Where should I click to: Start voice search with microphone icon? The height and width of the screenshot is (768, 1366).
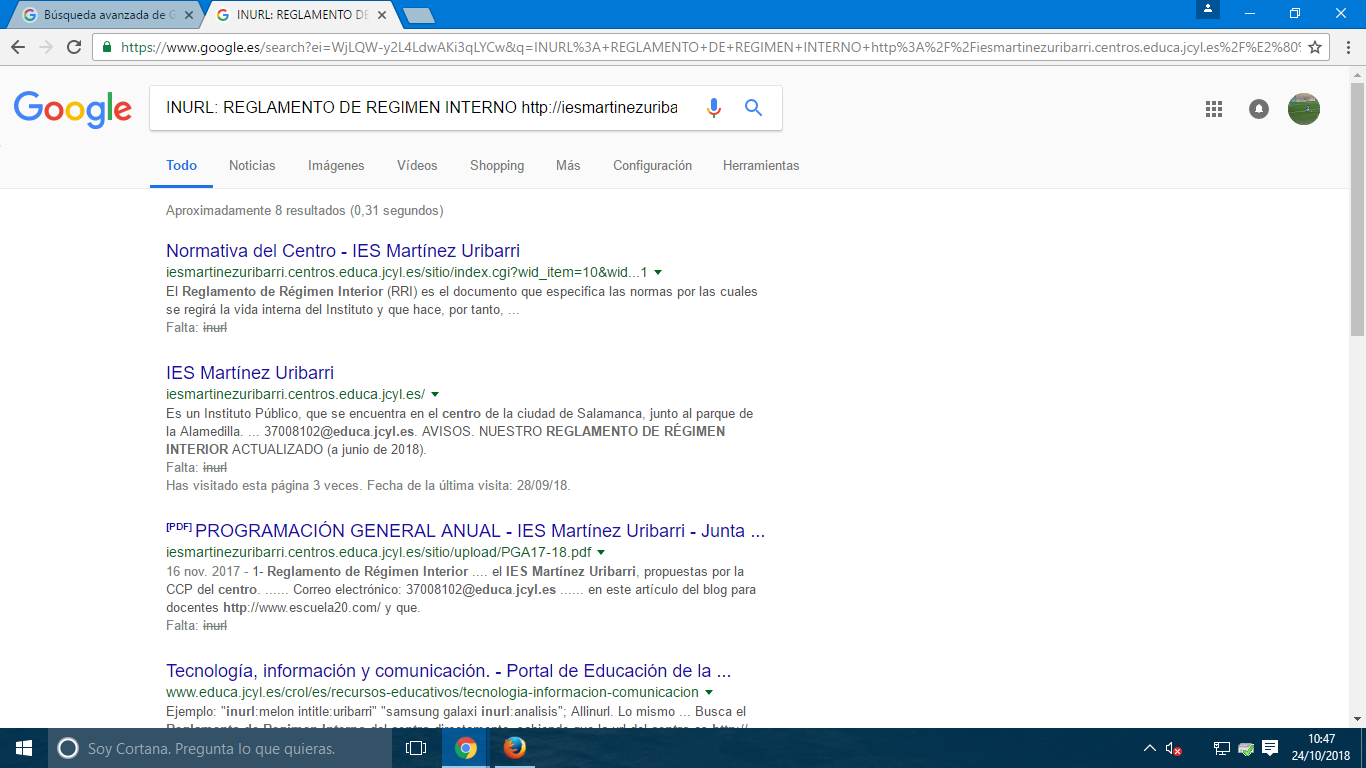tap(714, 108)
